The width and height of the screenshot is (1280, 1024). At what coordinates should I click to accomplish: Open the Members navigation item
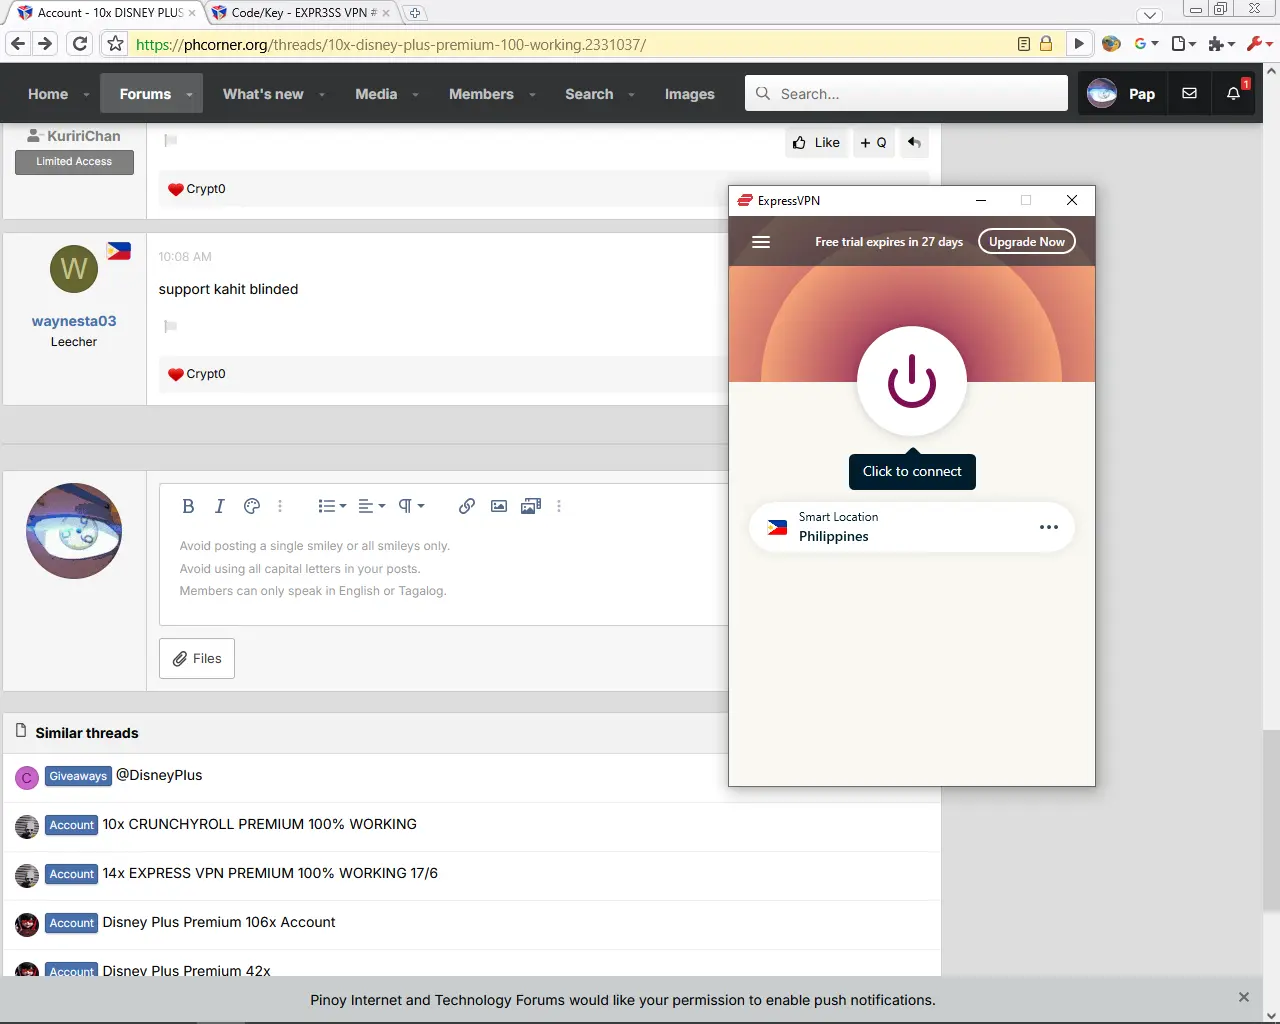click(x=481, y=94)
